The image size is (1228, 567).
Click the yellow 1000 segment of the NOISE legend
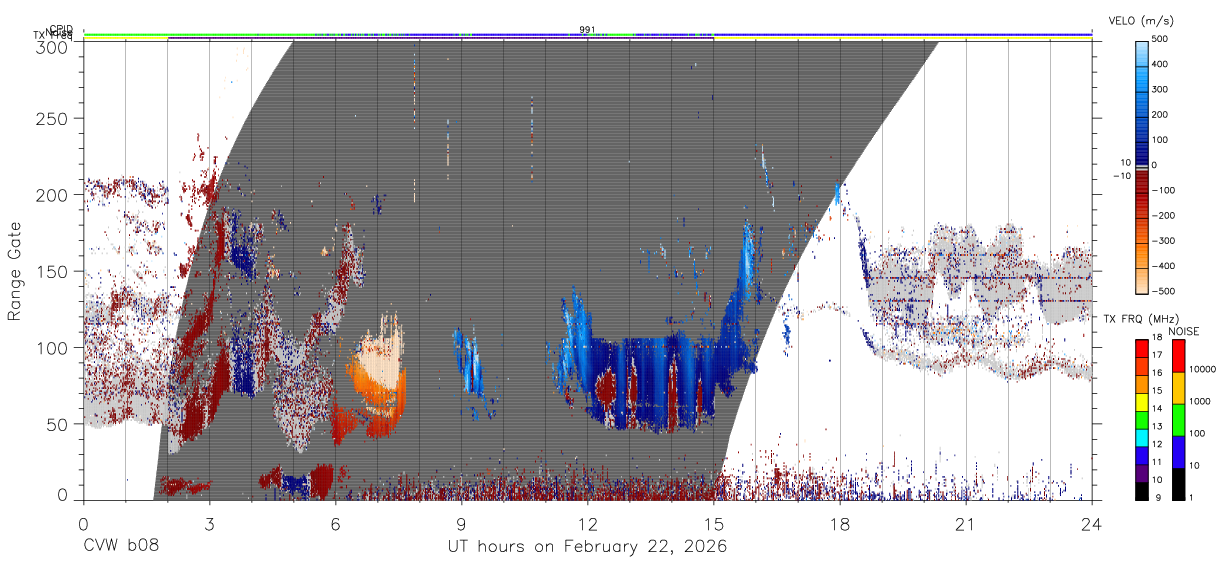[1178, 388]
